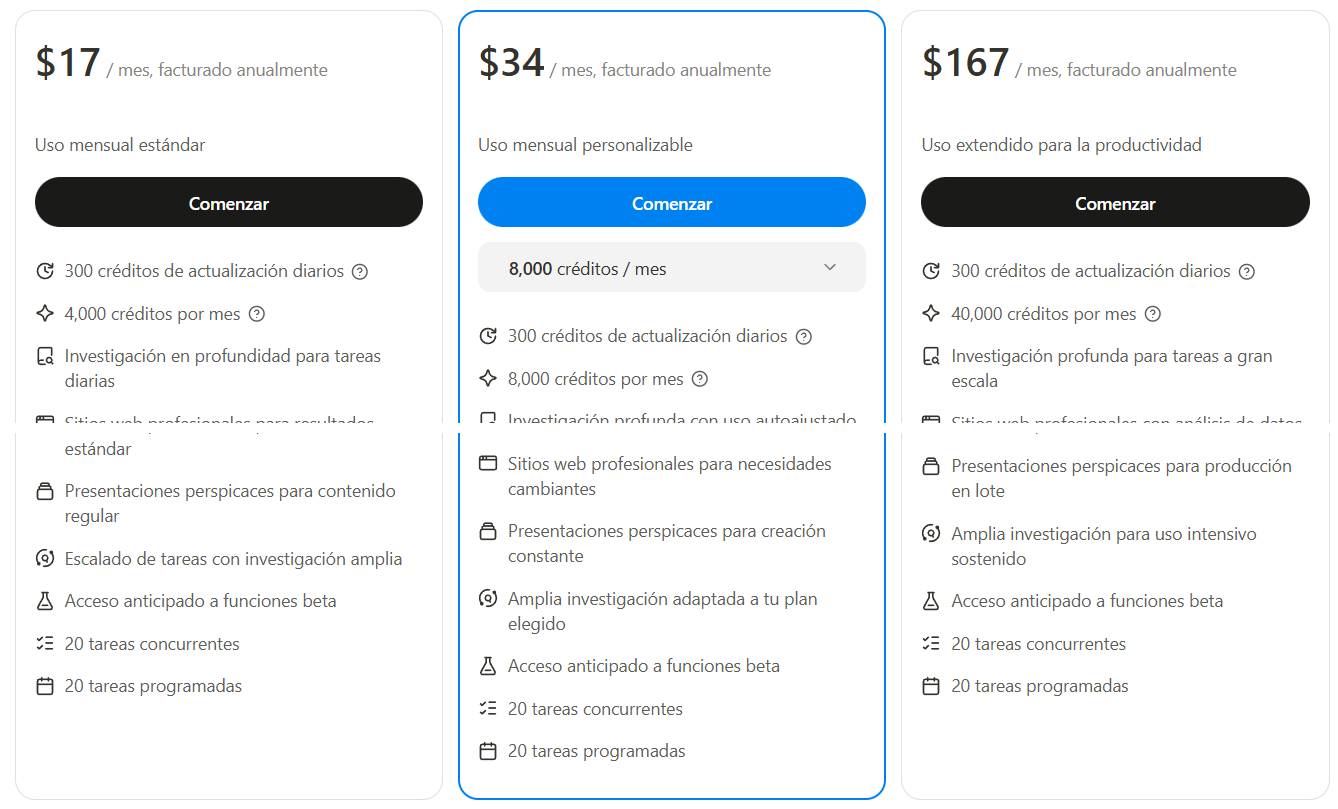This screenshot has height=809, width=1338.
Task: Click browser icon beside "Sitios web profesionales para necesidades cambiantes"
Action: pos(487,464)
